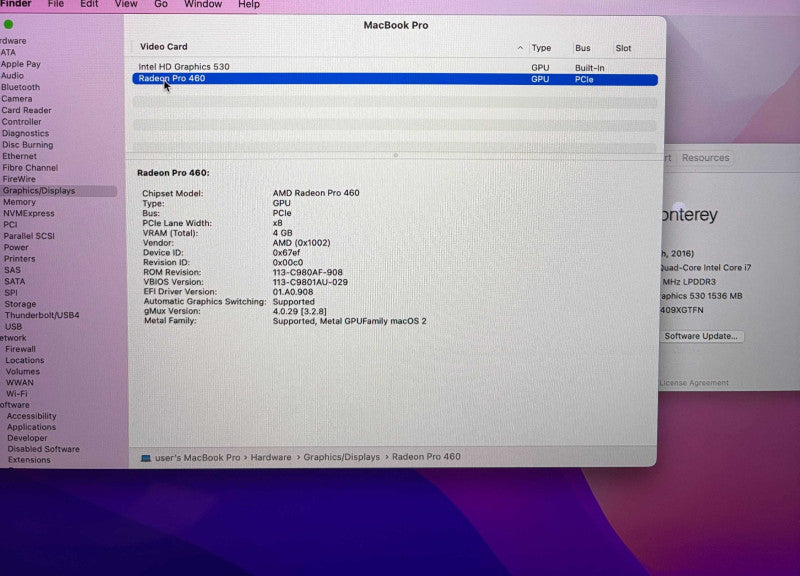The width and height of the screenshot is (800, 576).
Task: Select Fibre Channel in the sidebar
Action: [x=30, y=168]
